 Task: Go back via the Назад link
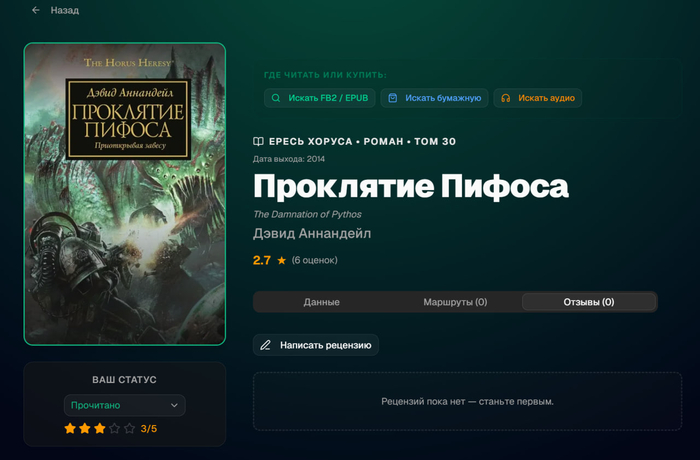pyautogui.click(x=64, y=10)
